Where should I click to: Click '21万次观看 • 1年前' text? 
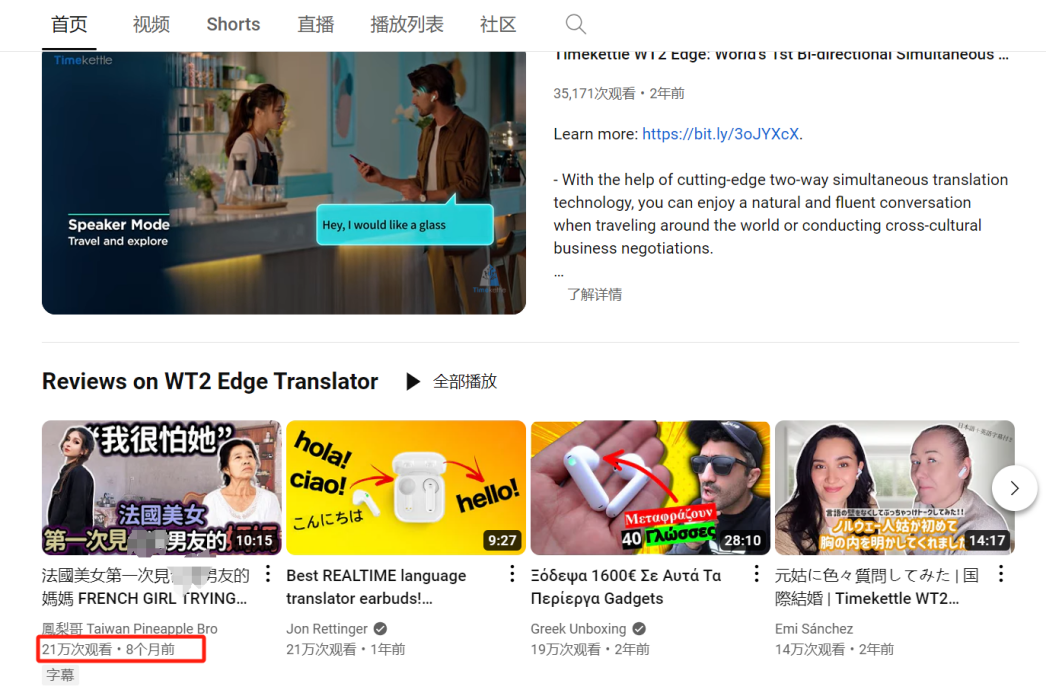pyautogui.click(x=346, y=649)
